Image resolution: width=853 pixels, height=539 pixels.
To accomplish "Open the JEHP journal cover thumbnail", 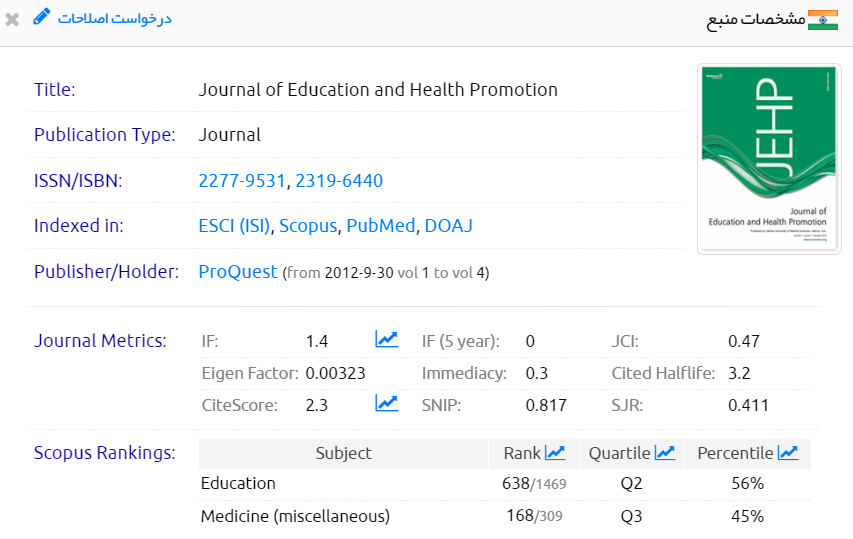I will 769,159.
